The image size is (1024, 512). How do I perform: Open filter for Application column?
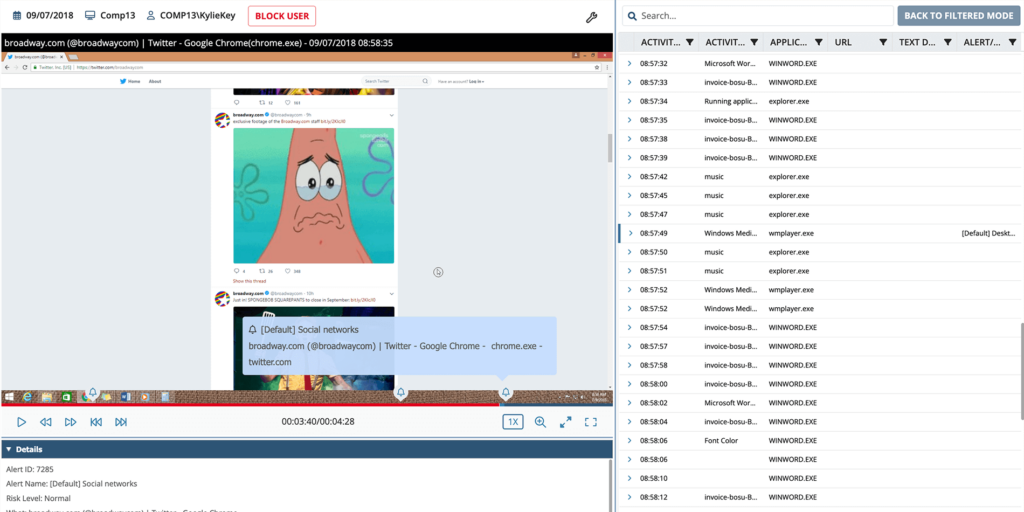(x=818, y=42)
